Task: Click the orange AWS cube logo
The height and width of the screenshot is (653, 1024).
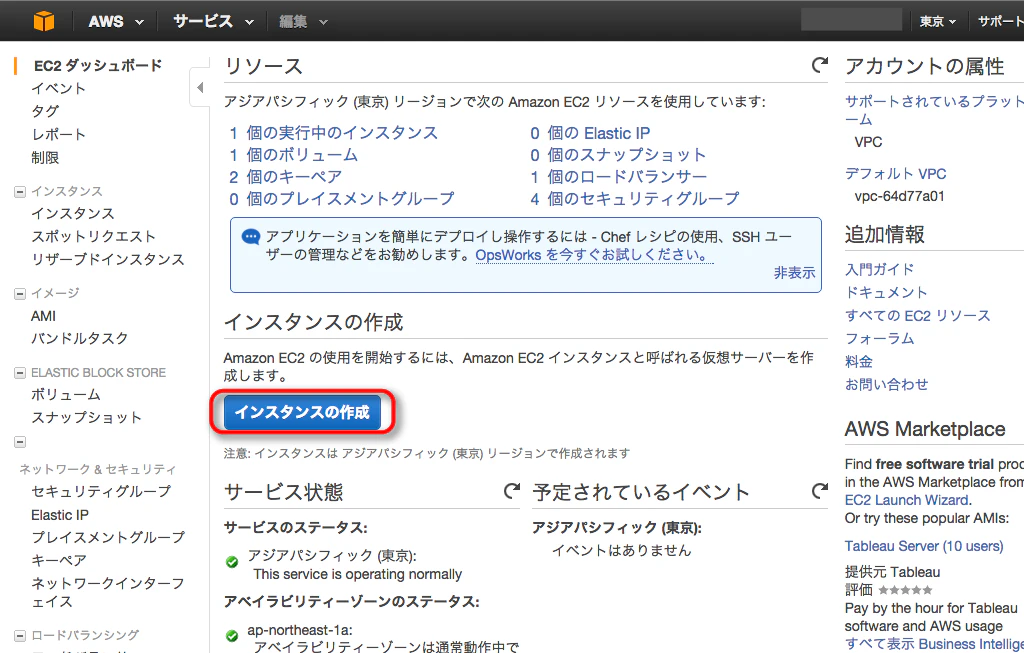Action: pyautogui.click(x=44, y=21)
